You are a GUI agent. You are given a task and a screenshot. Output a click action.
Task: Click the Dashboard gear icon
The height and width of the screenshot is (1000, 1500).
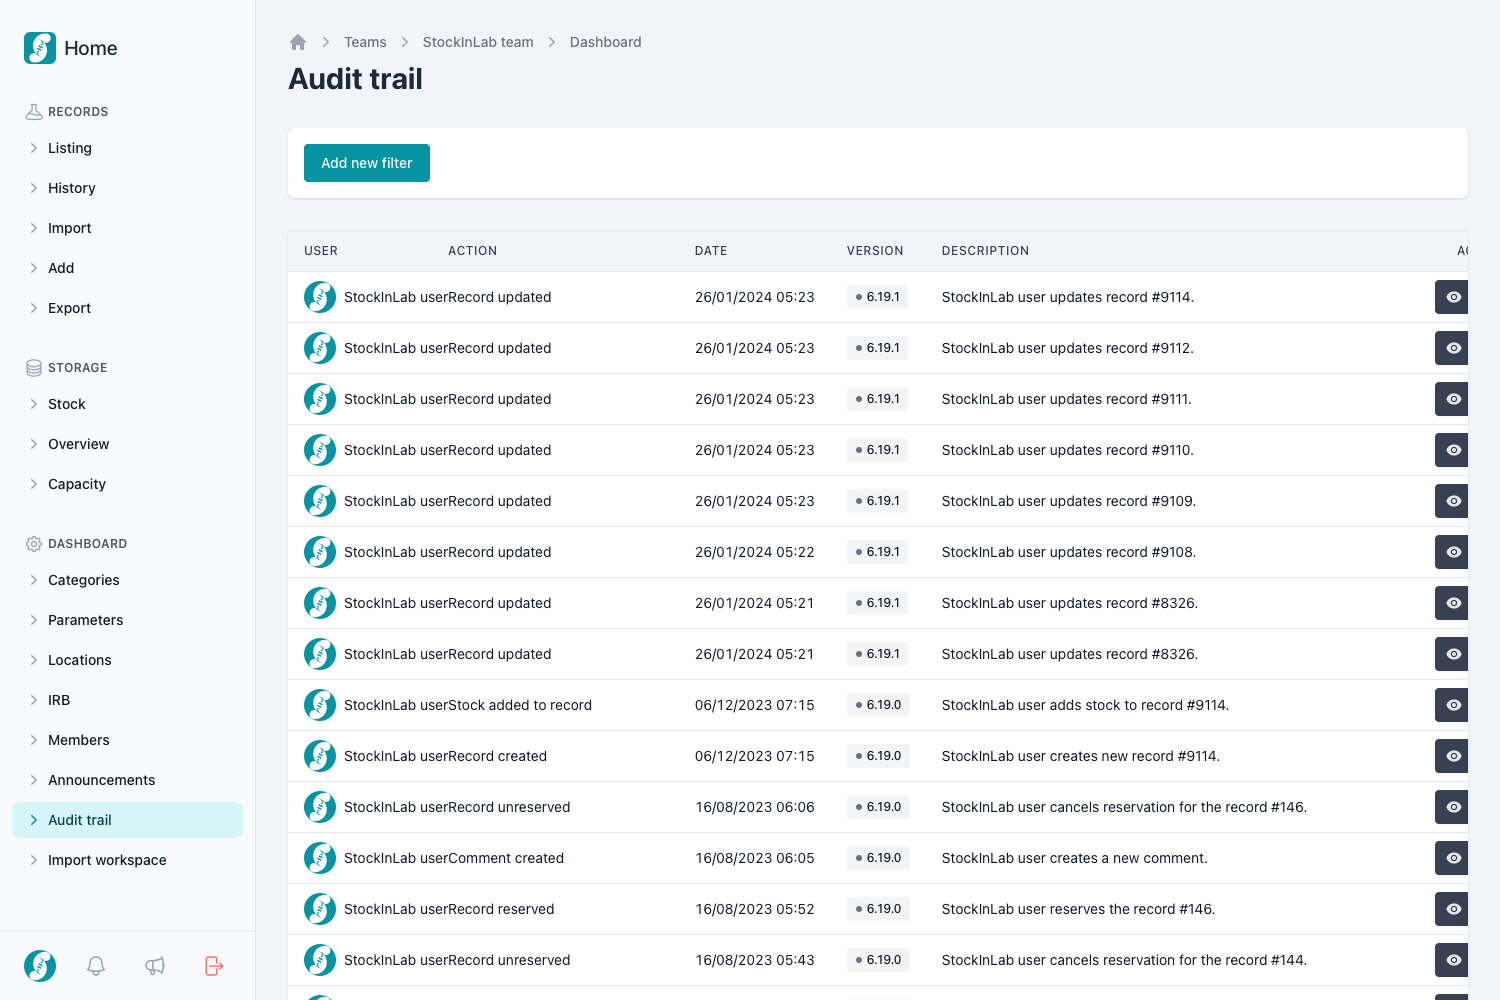(34, 544)
